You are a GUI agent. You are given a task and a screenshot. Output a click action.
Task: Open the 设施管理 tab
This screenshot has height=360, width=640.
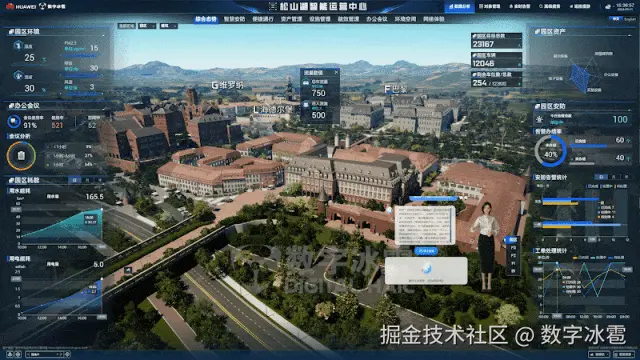point(320,19)
